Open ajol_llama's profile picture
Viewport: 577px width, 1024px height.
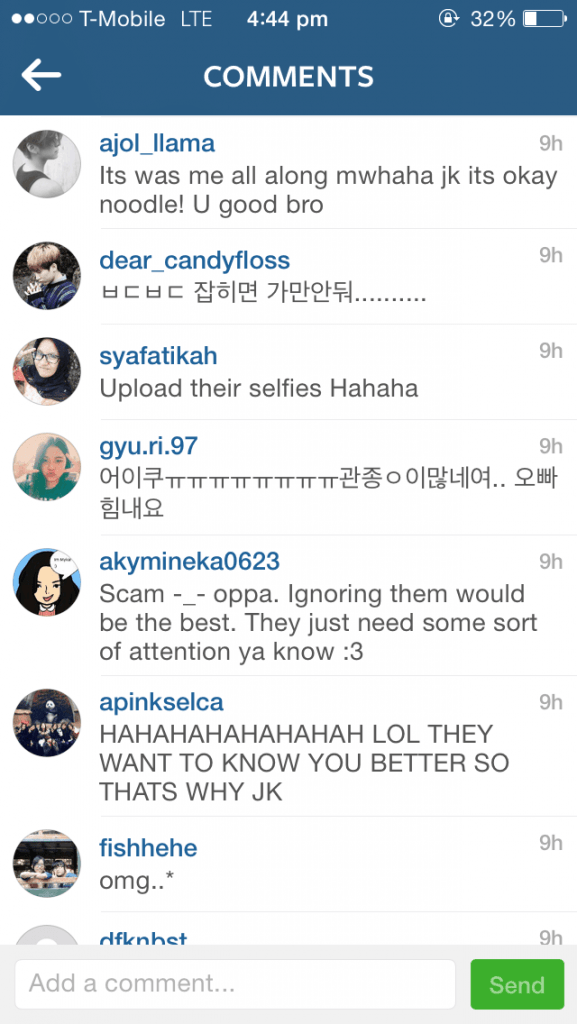[47, 163]
